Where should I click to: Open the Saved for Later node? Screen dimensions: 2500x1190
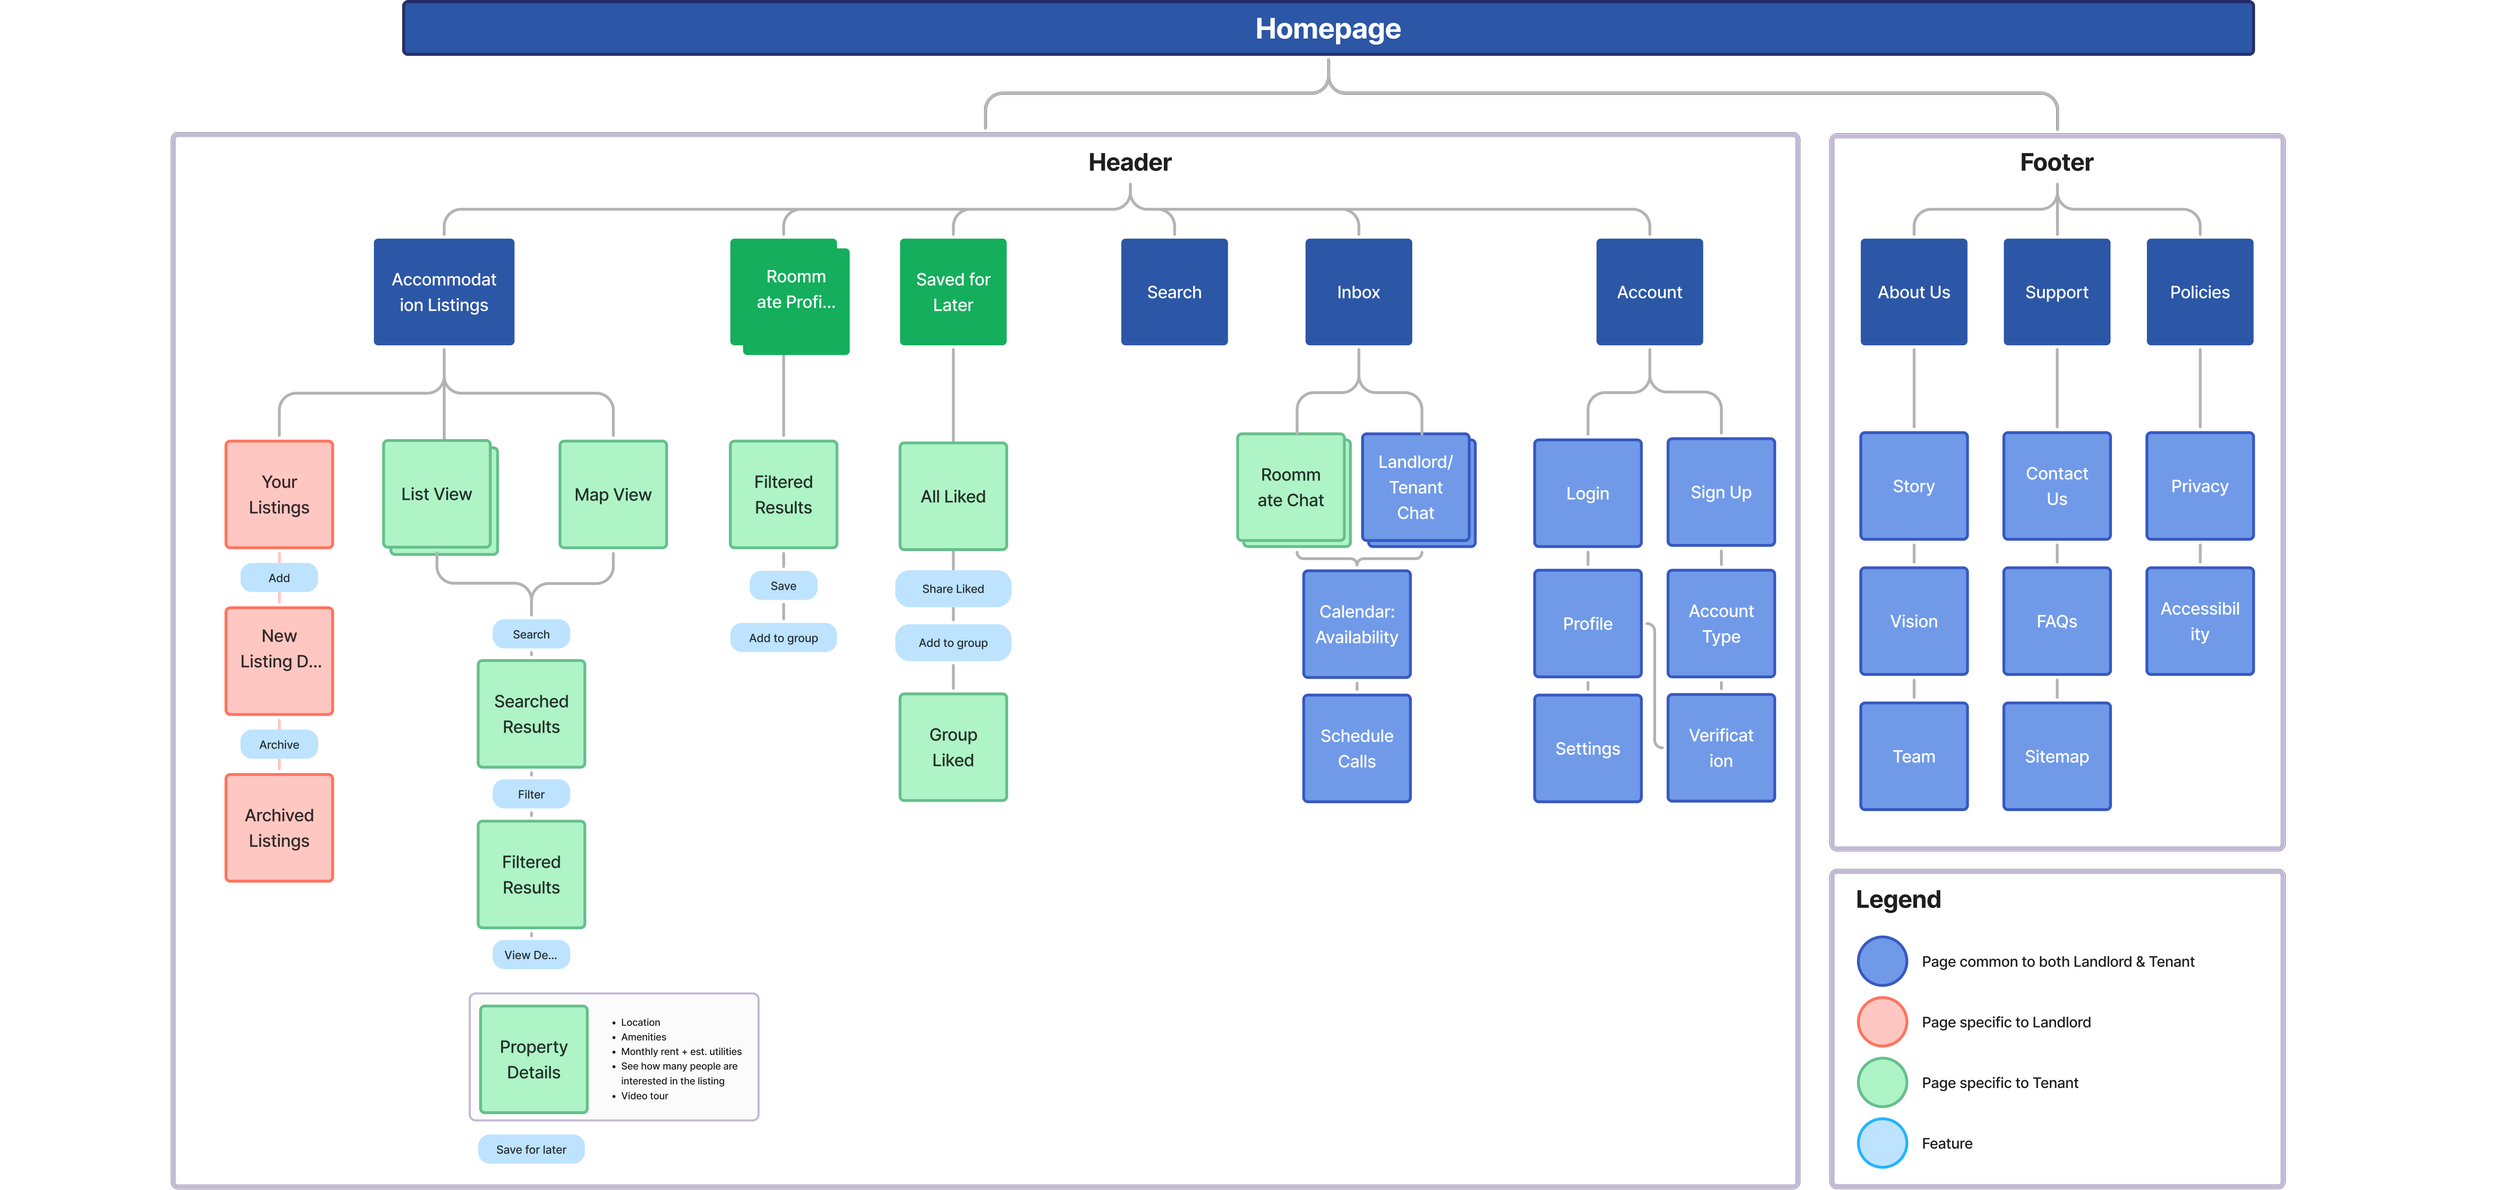952,292
